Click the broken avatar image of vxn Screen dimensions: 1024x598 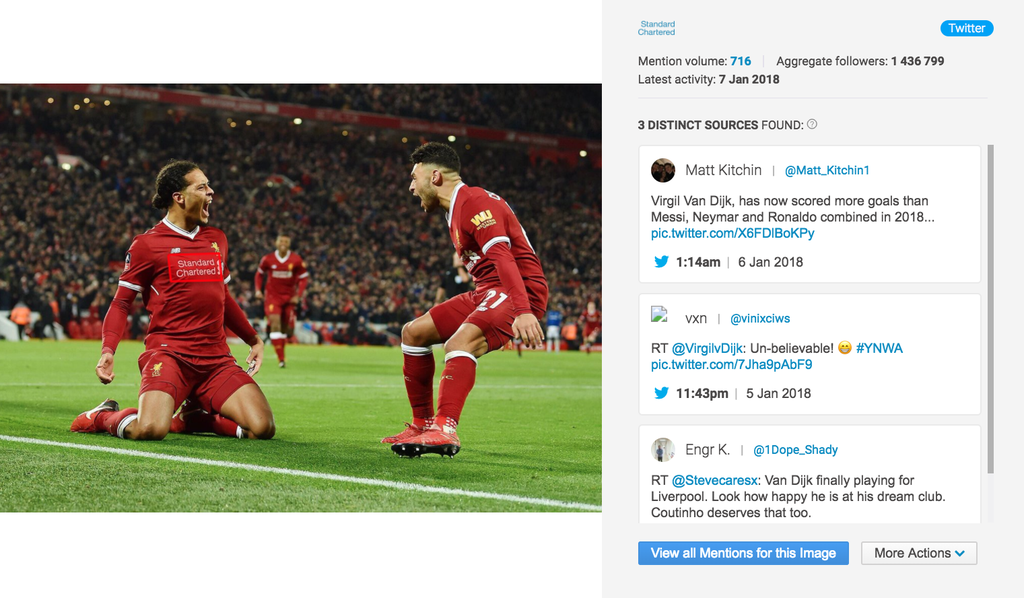click(x=659, y=315)
